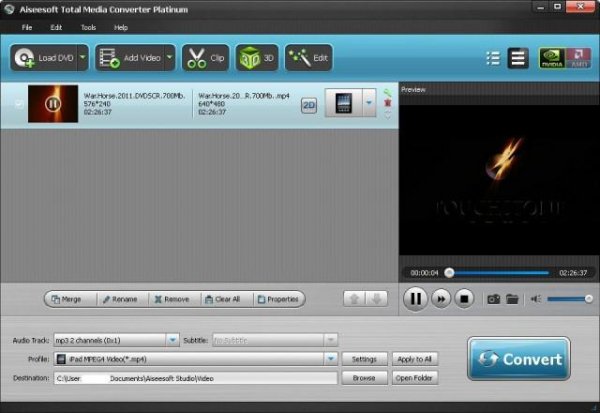
Task: Click the Properties button
Action: tap(278, 299)
